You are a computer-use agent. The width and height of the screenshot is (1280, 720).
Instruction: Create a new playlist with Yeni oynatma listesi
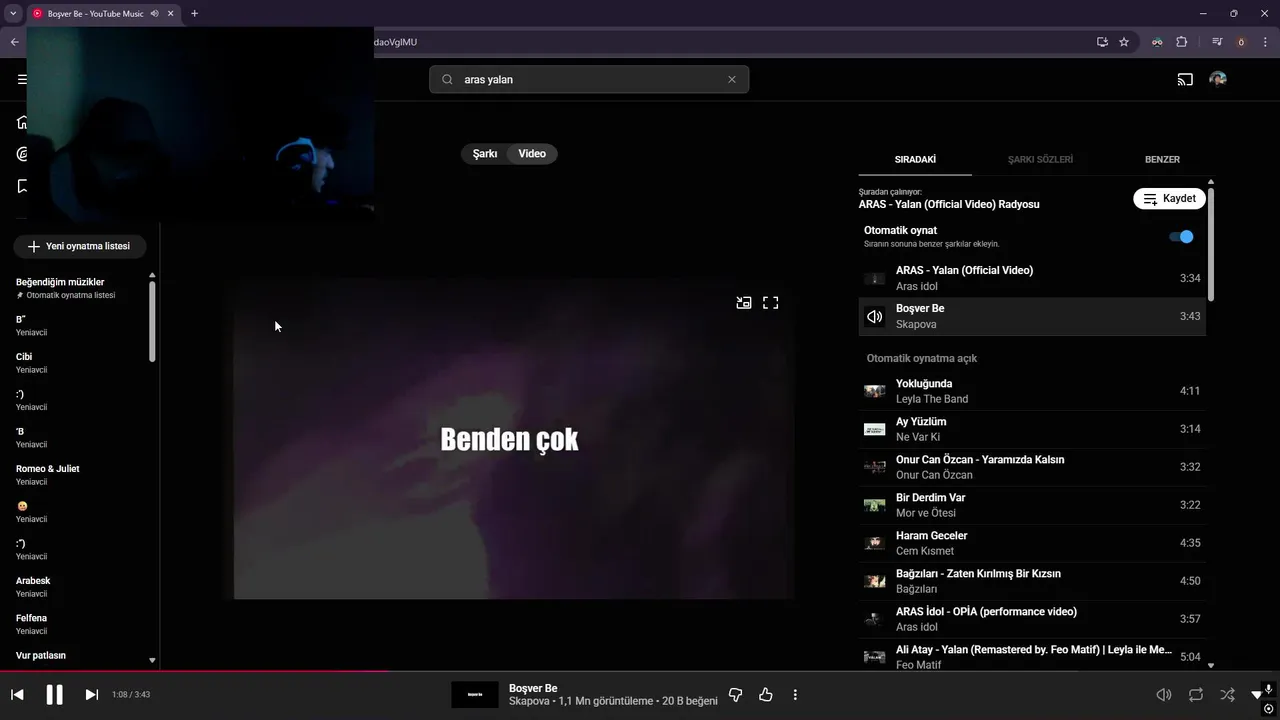pos(79,246)
